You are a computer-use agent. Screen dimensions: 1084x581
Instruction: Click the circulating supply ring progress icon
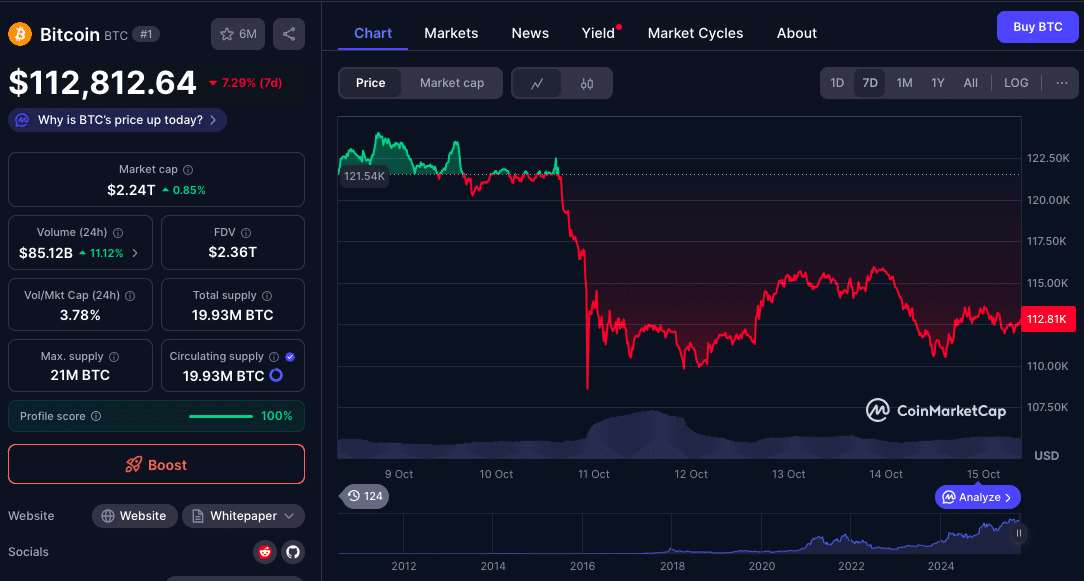click(x=275, y=376)
